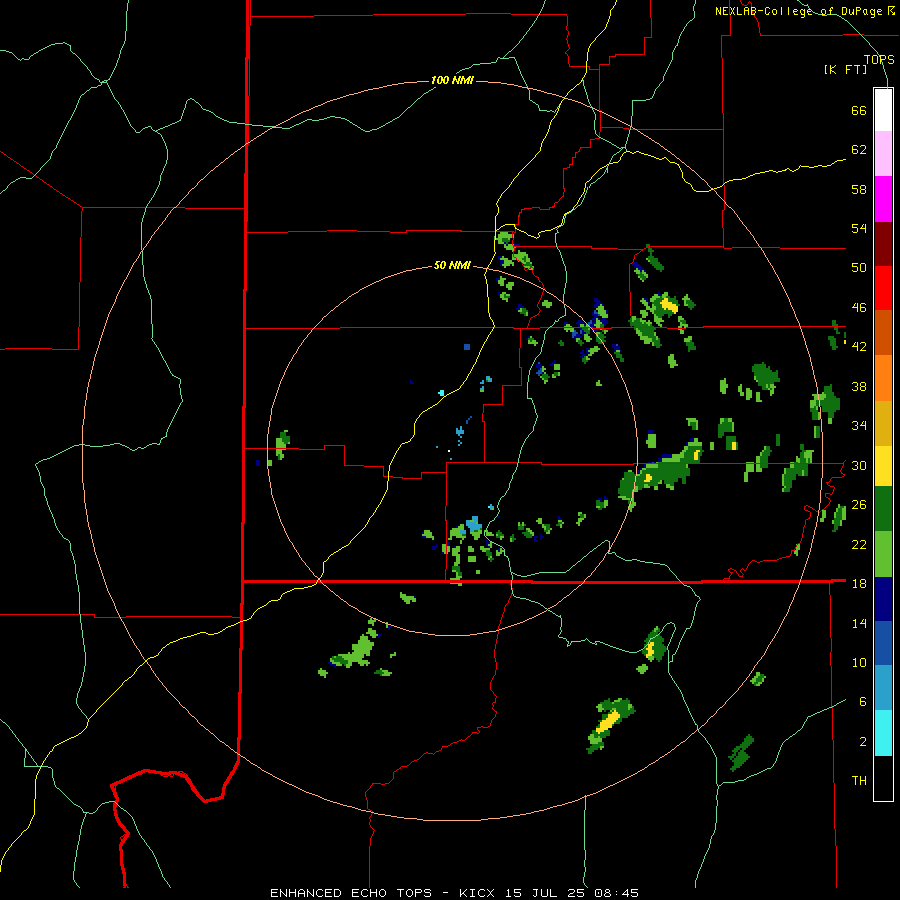This screenshot has width=900, height=900.
Task: Click the TH threshold label
Action: tap(859, 781)
